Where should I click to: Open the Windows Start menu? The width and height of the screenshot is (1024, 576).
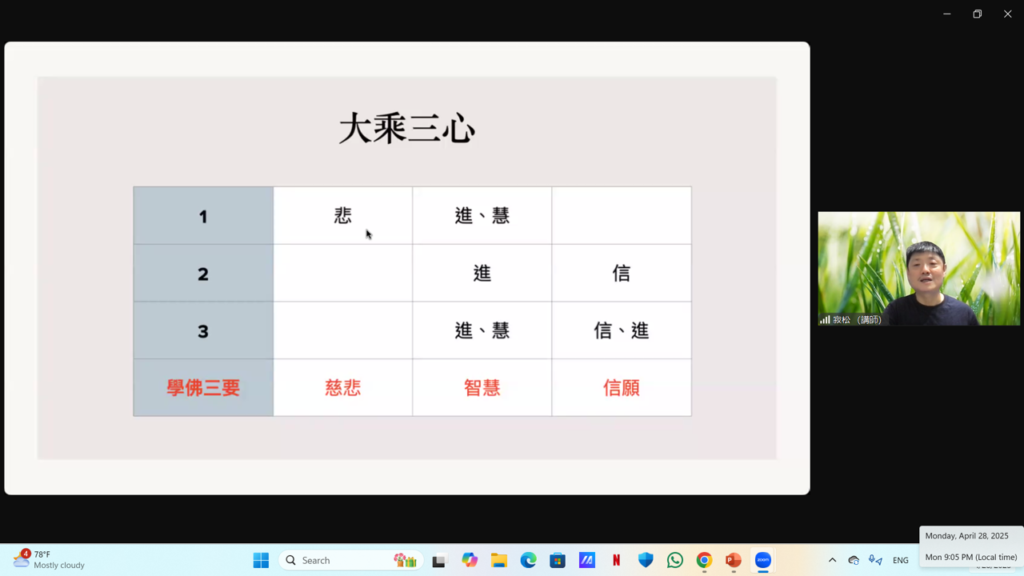(261, 560)
